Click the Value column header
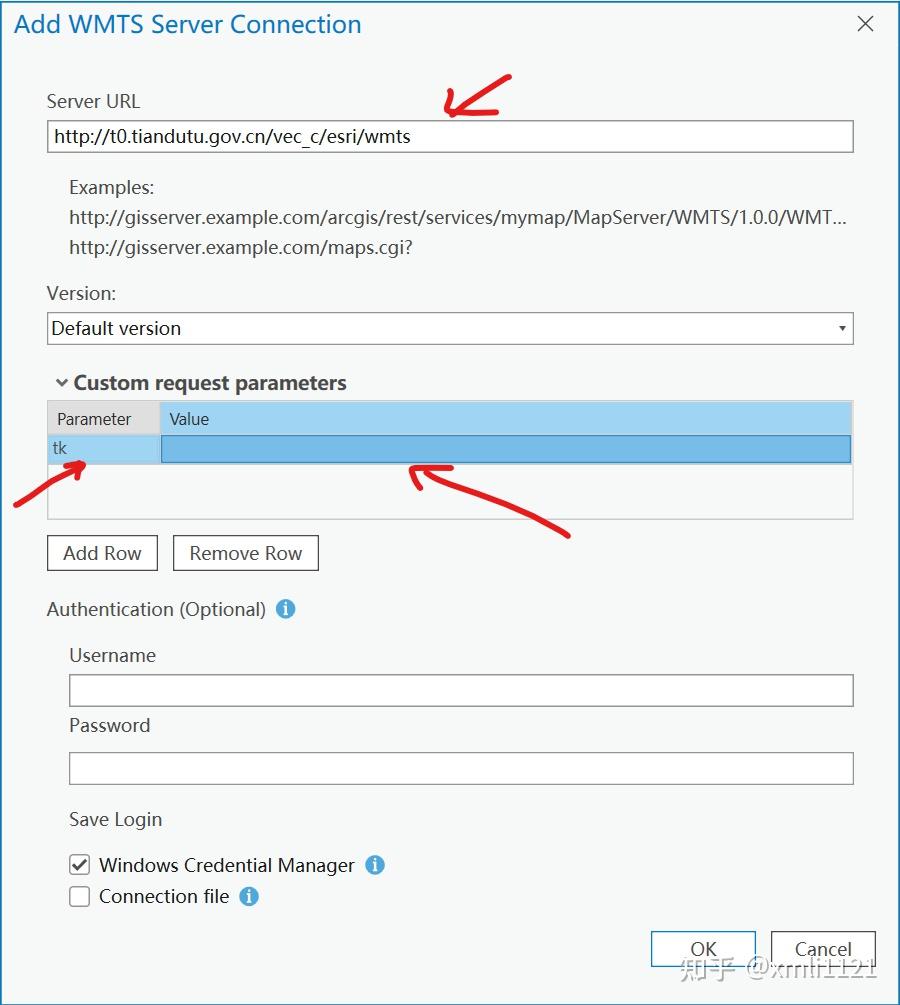 pos(506,419)
